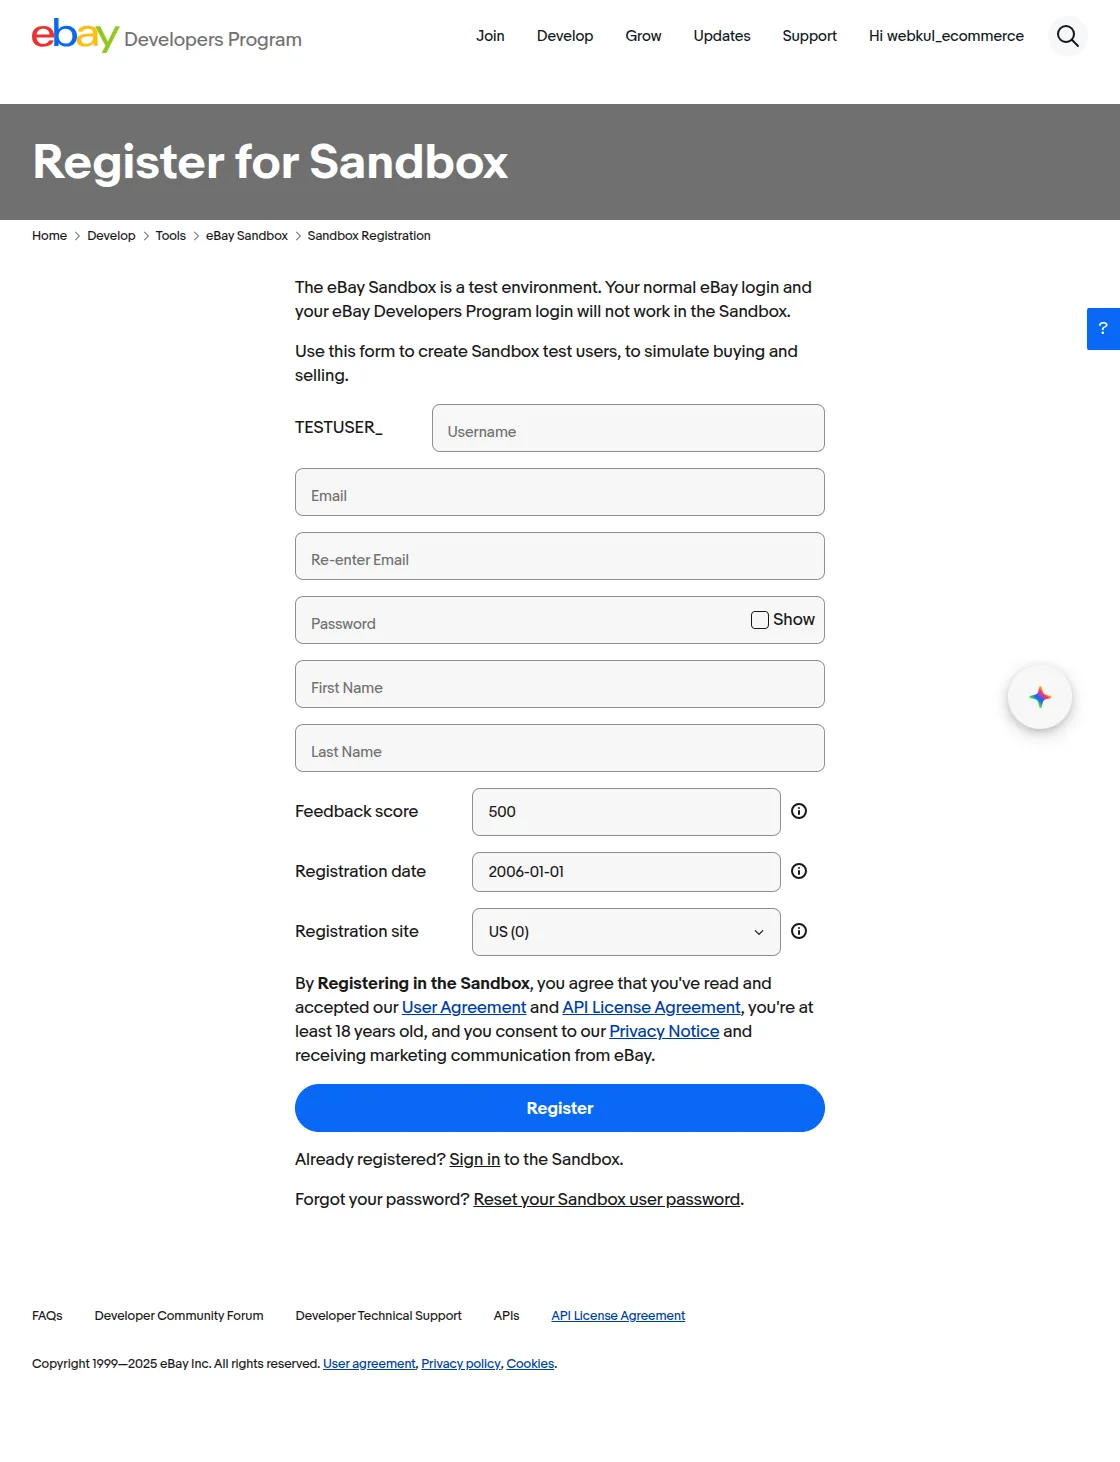Open the User Agreement link
Screen dimensions: 1120x1462
[x=463, y=1007]
